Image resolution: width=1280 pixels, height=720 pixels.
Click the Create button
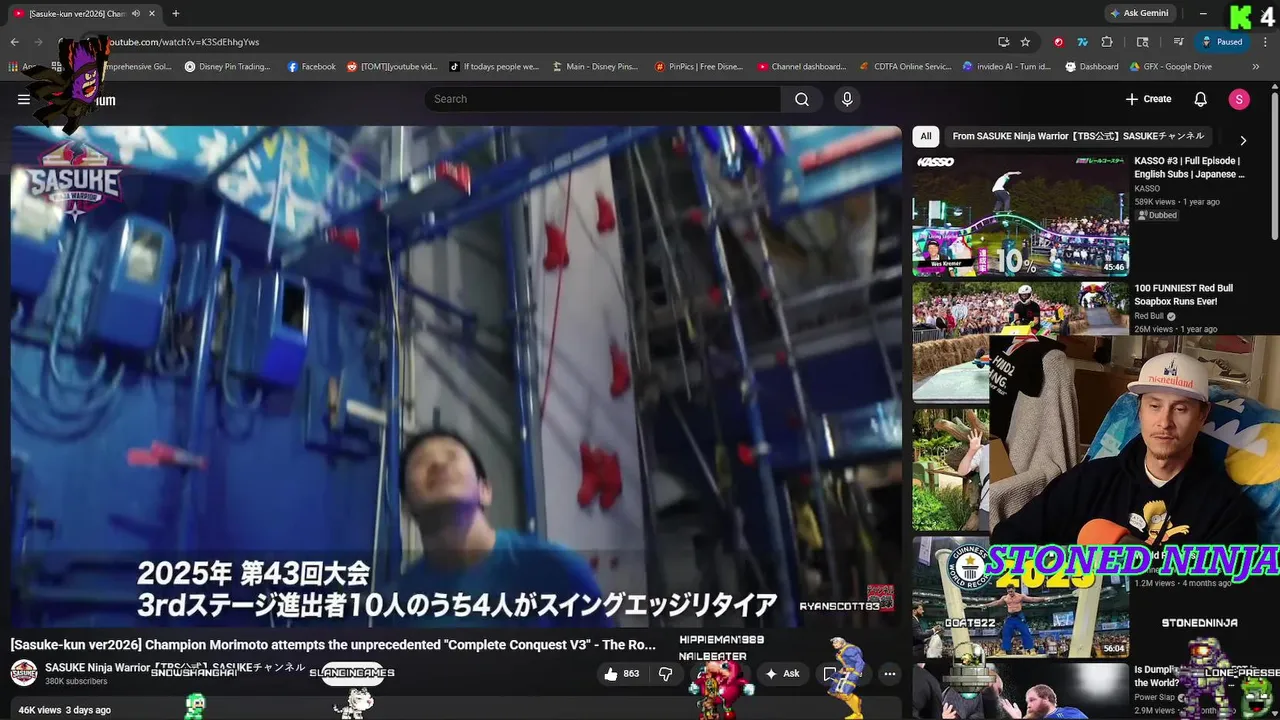[x=1148, y=99]
